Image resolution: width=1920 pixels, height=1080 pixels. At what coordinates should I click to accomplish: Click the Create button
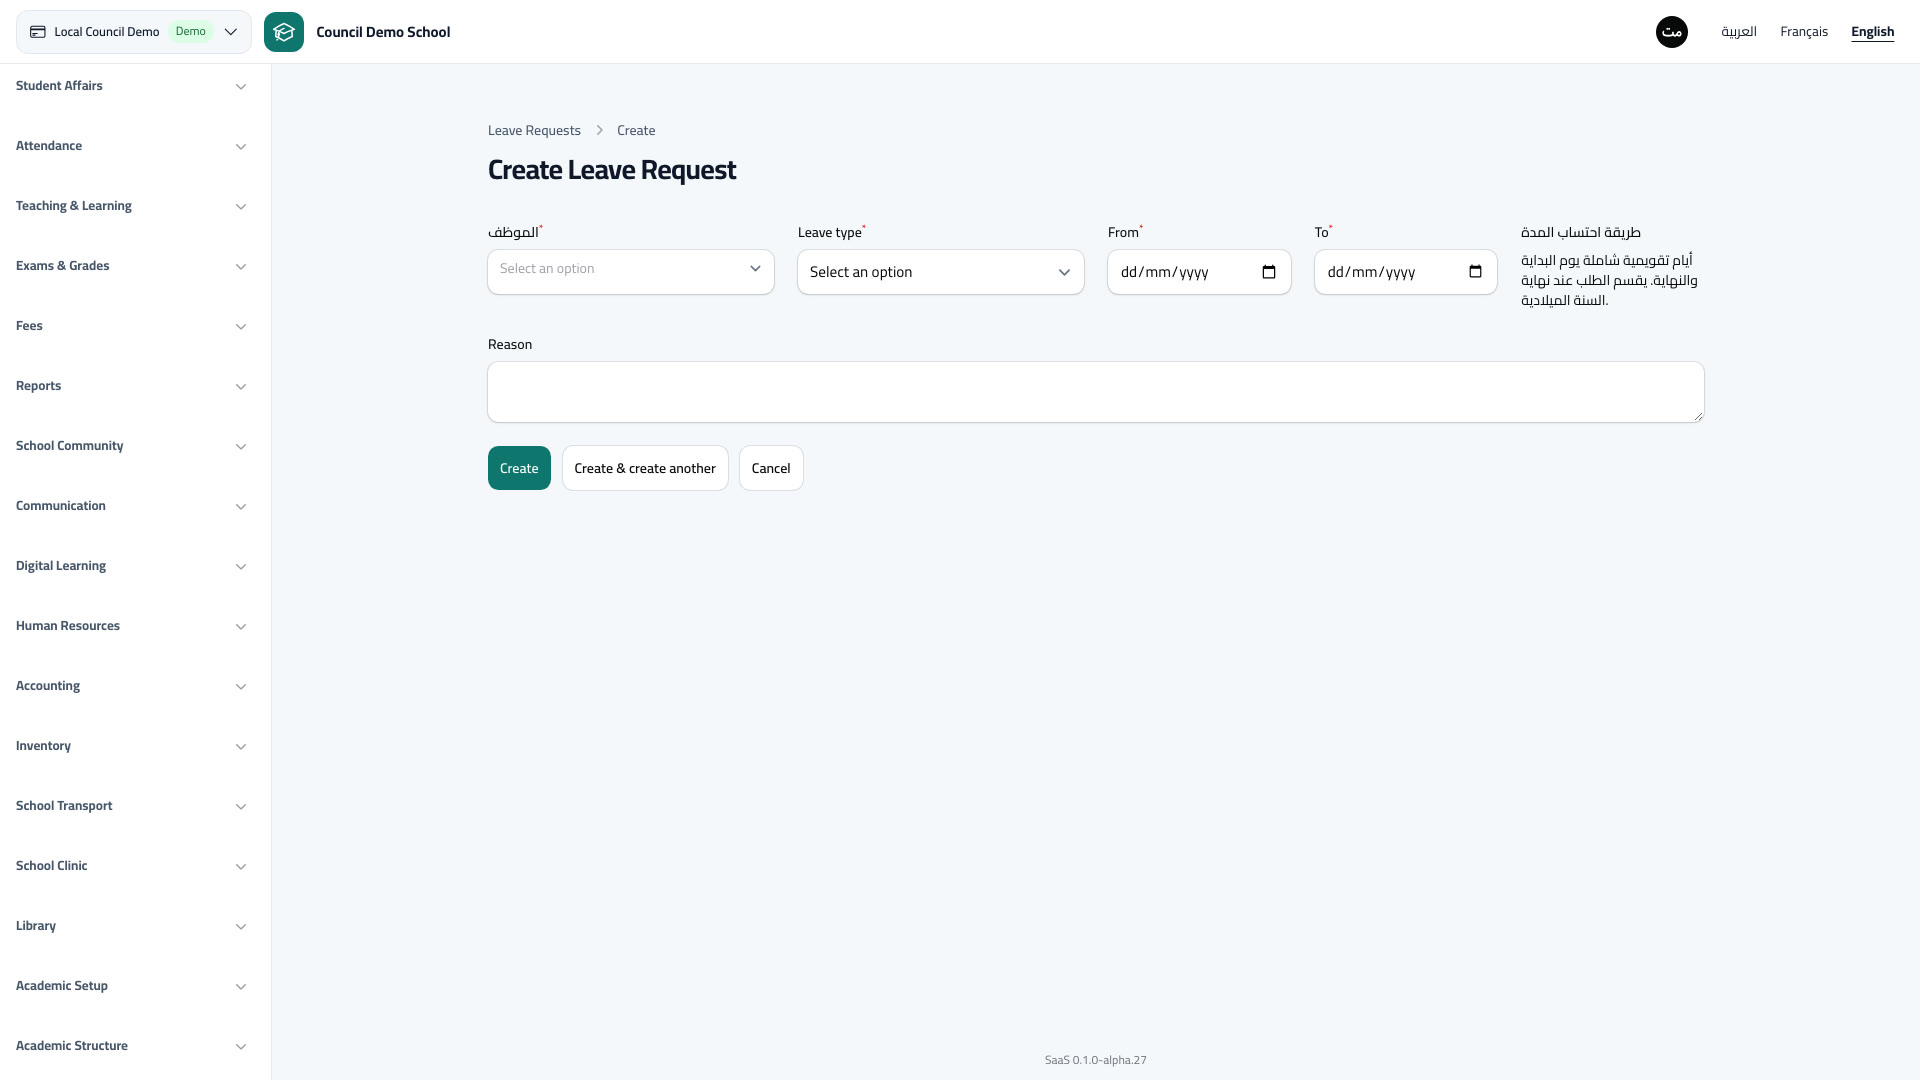[519, 468]
